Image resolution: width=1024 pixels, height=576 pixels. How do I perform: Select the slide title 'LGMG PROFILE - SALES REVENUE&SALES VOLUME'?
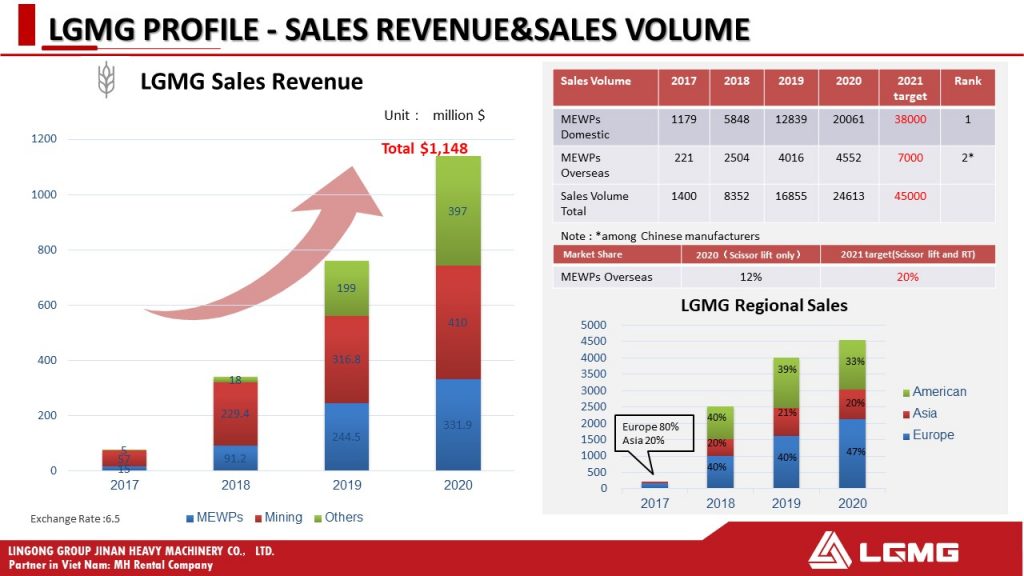(399, 30)
